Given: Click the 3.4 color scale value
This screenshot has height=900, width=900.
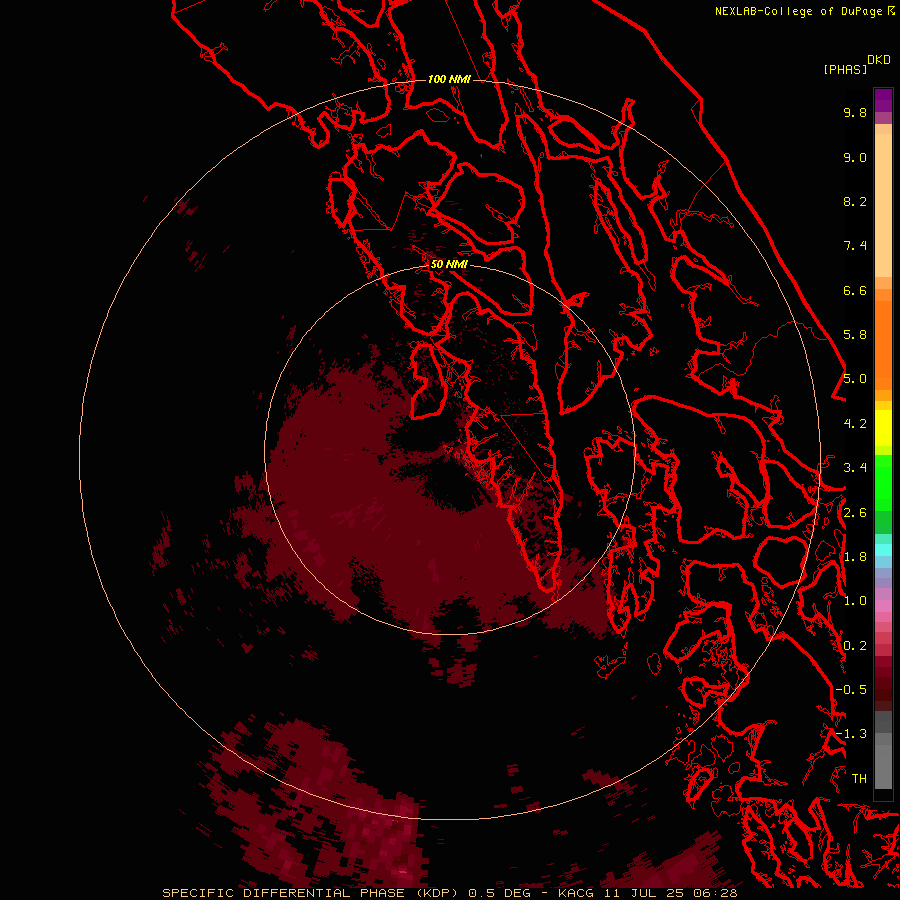Looking at the screenshot, I should 855,468.
